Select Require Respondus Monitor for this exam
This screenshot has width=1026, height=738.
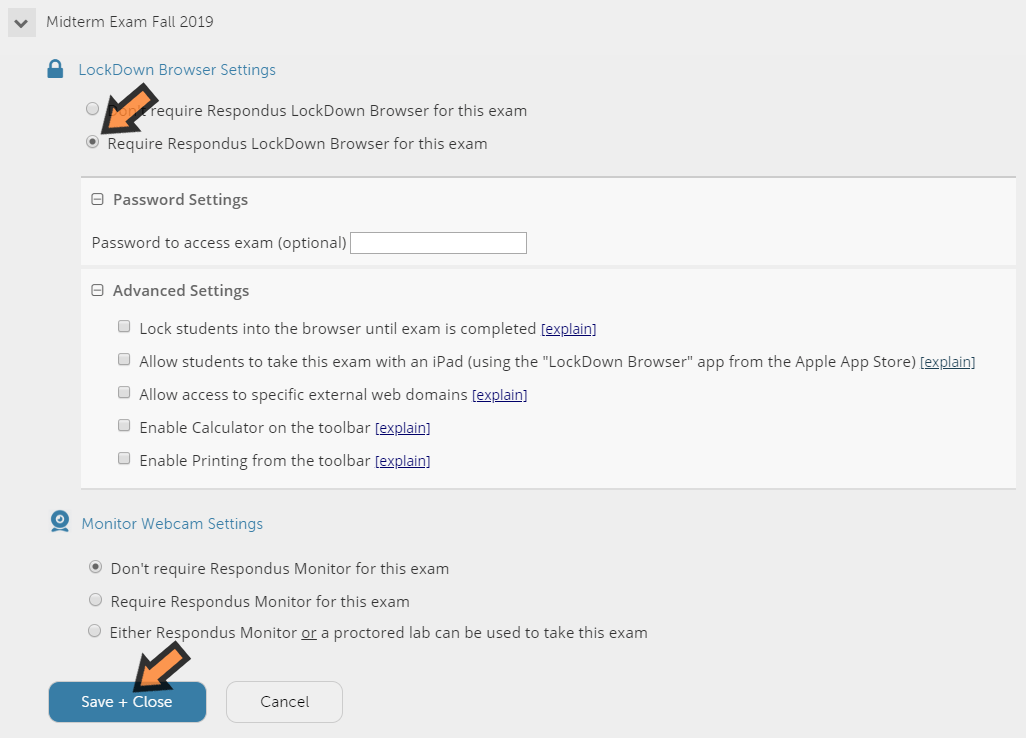pos(96,600)
